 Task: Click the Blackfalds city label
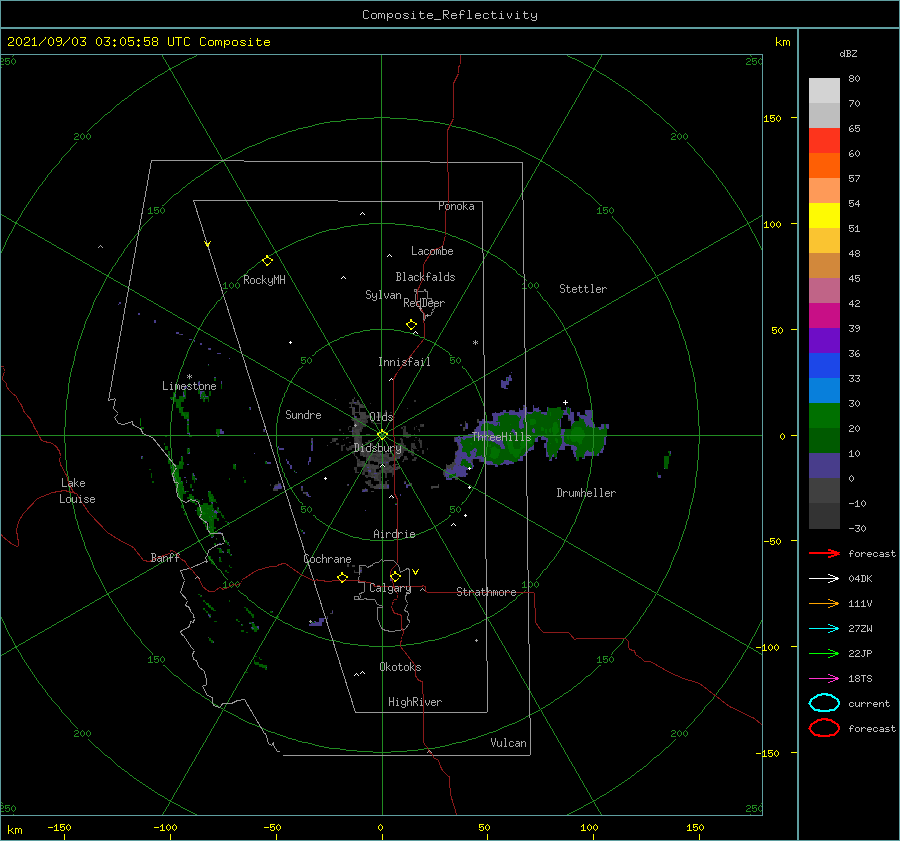click(425, 277)
